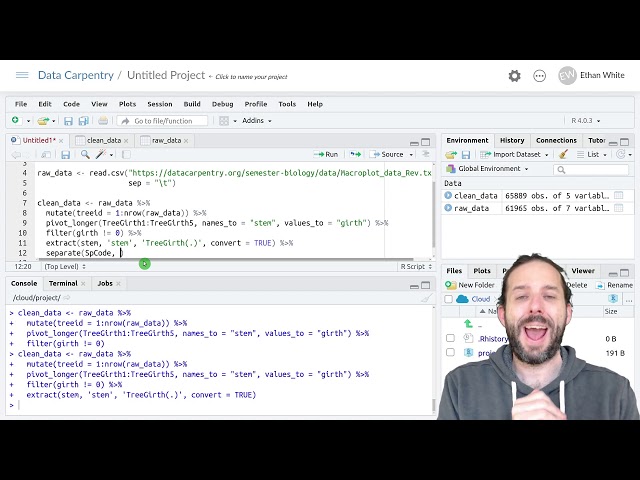Open an existing file folder icon
The width and height of the screenshot is (640, 480).
pyautogui.click(x=43, y=121)
